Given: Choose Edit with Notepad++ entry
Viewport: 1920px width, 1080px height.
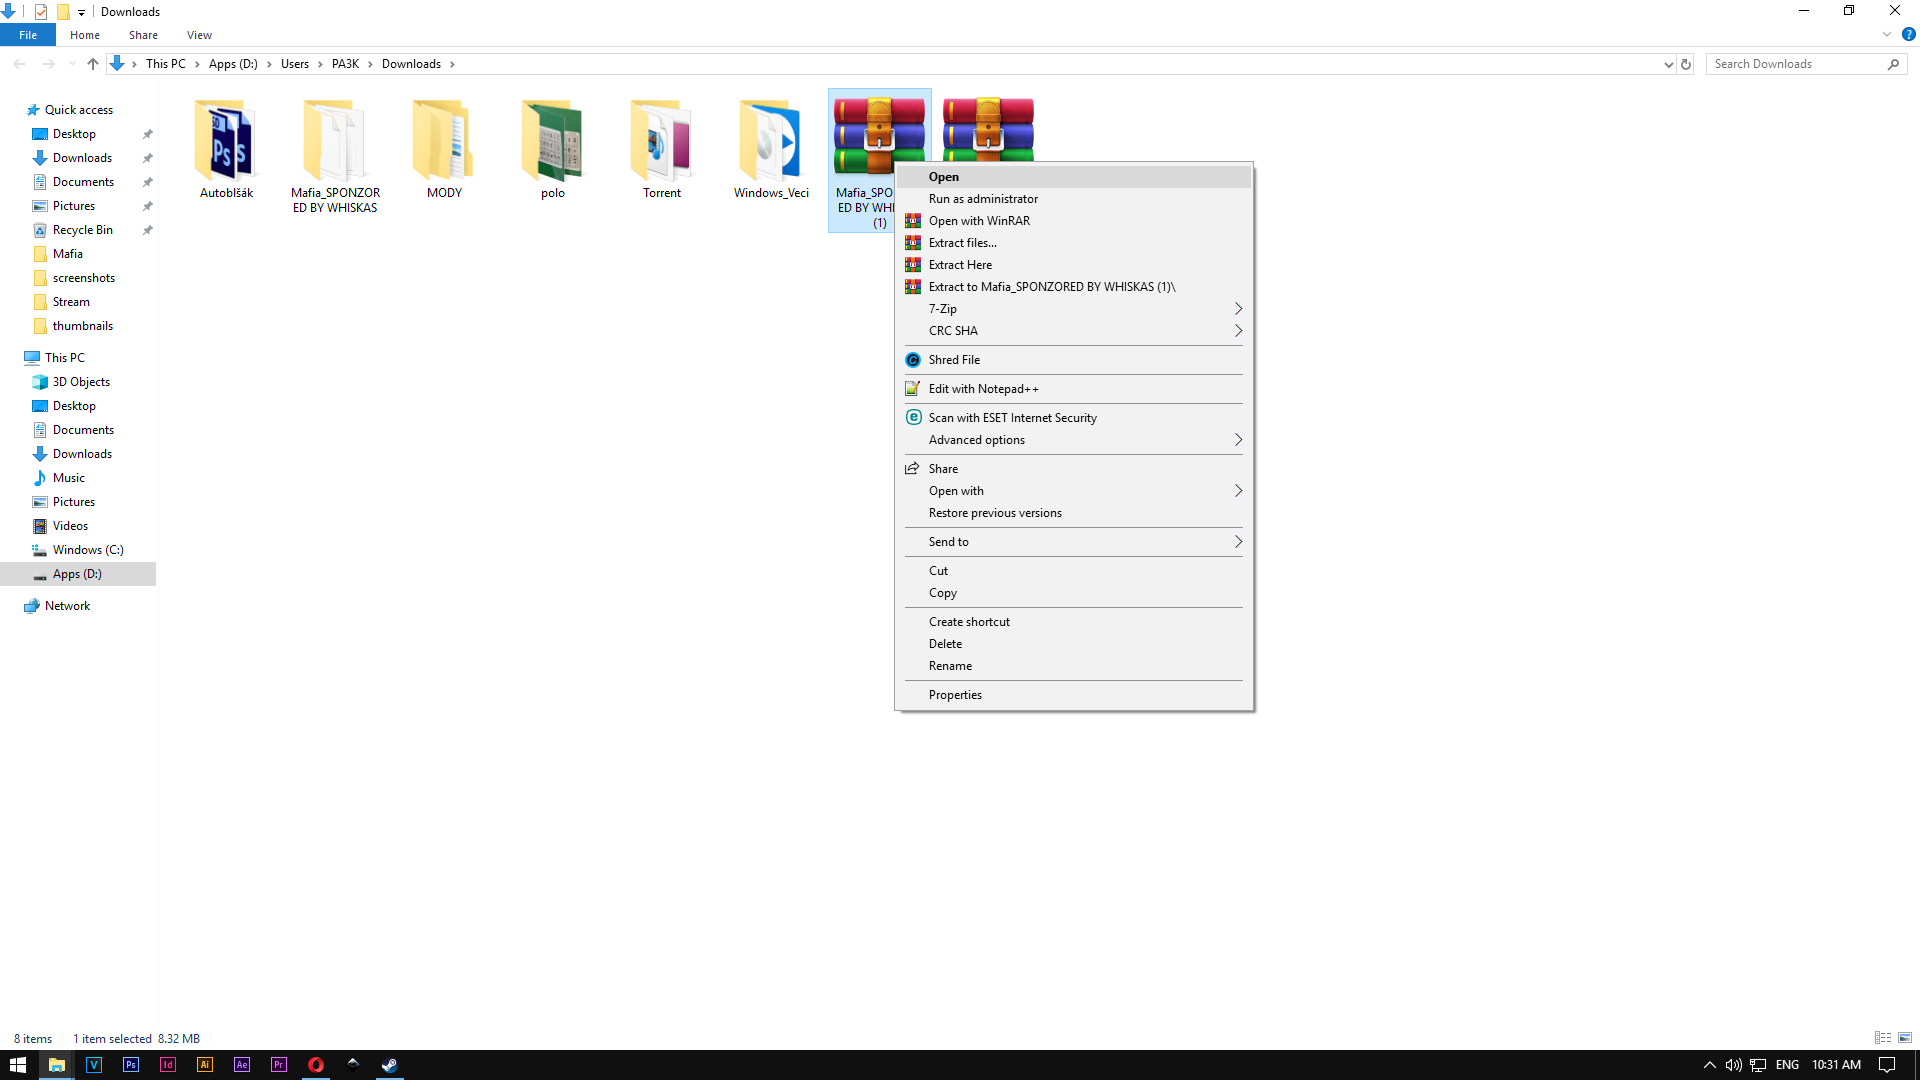Looking at the screenshot, I should 983,389.
